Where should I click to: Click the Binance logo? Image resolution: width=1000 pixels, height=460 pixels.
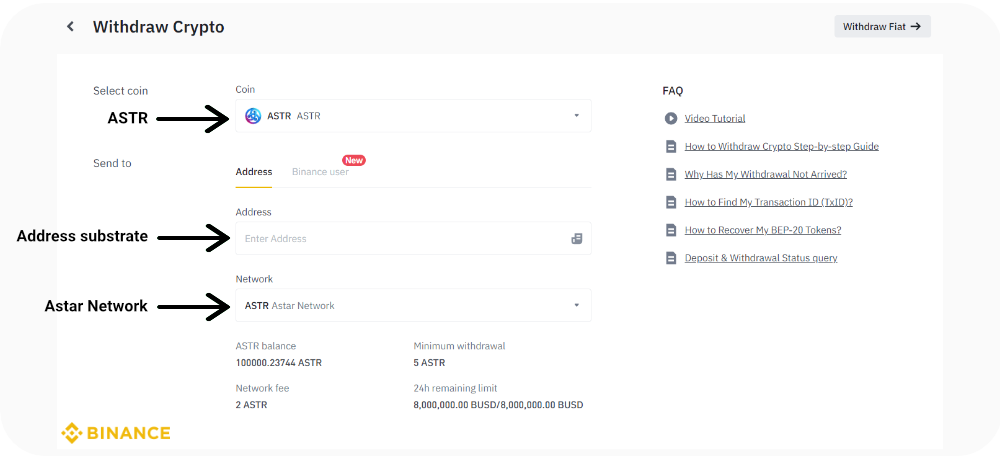click(x=116, y=433)
